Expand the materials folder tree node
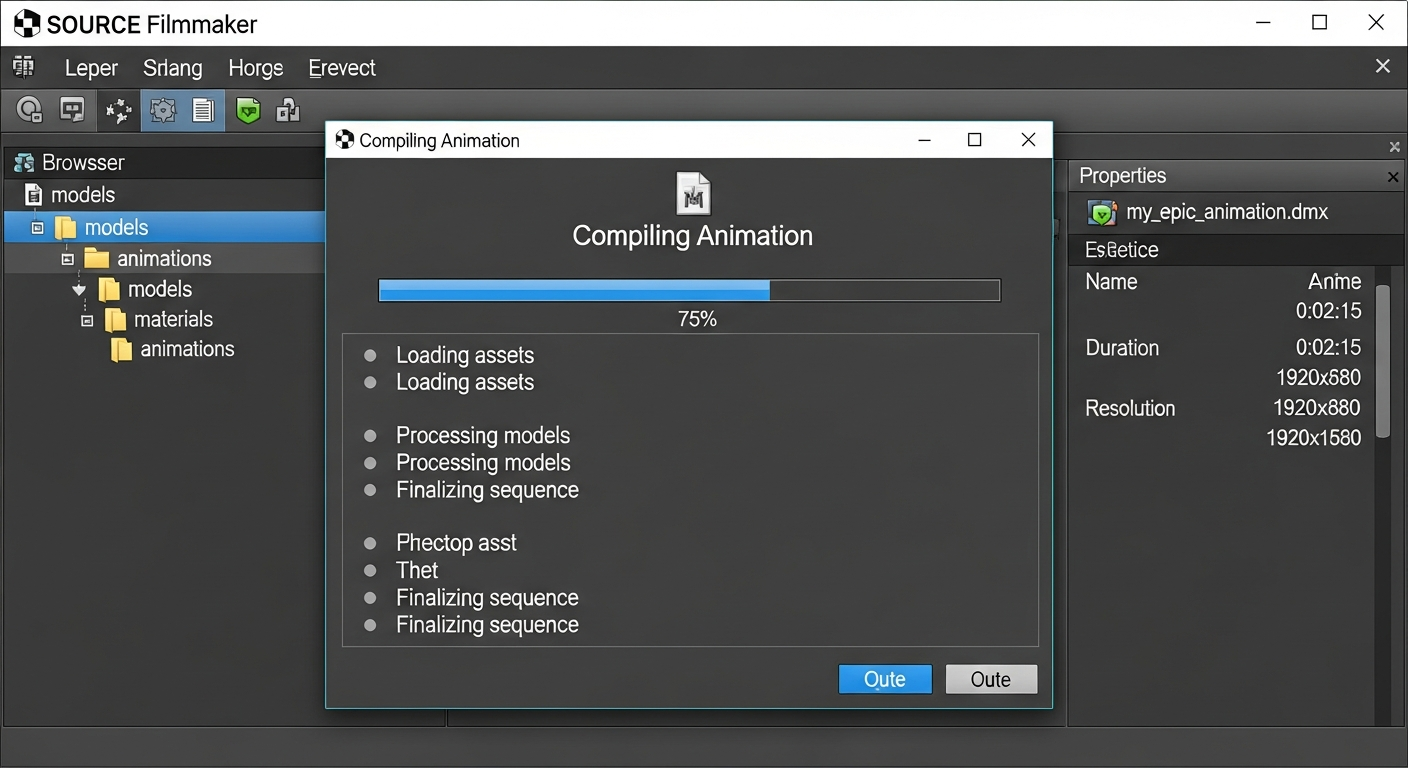Image resolution: width=1408 pixels, height=768 pixels. point(87,320)
